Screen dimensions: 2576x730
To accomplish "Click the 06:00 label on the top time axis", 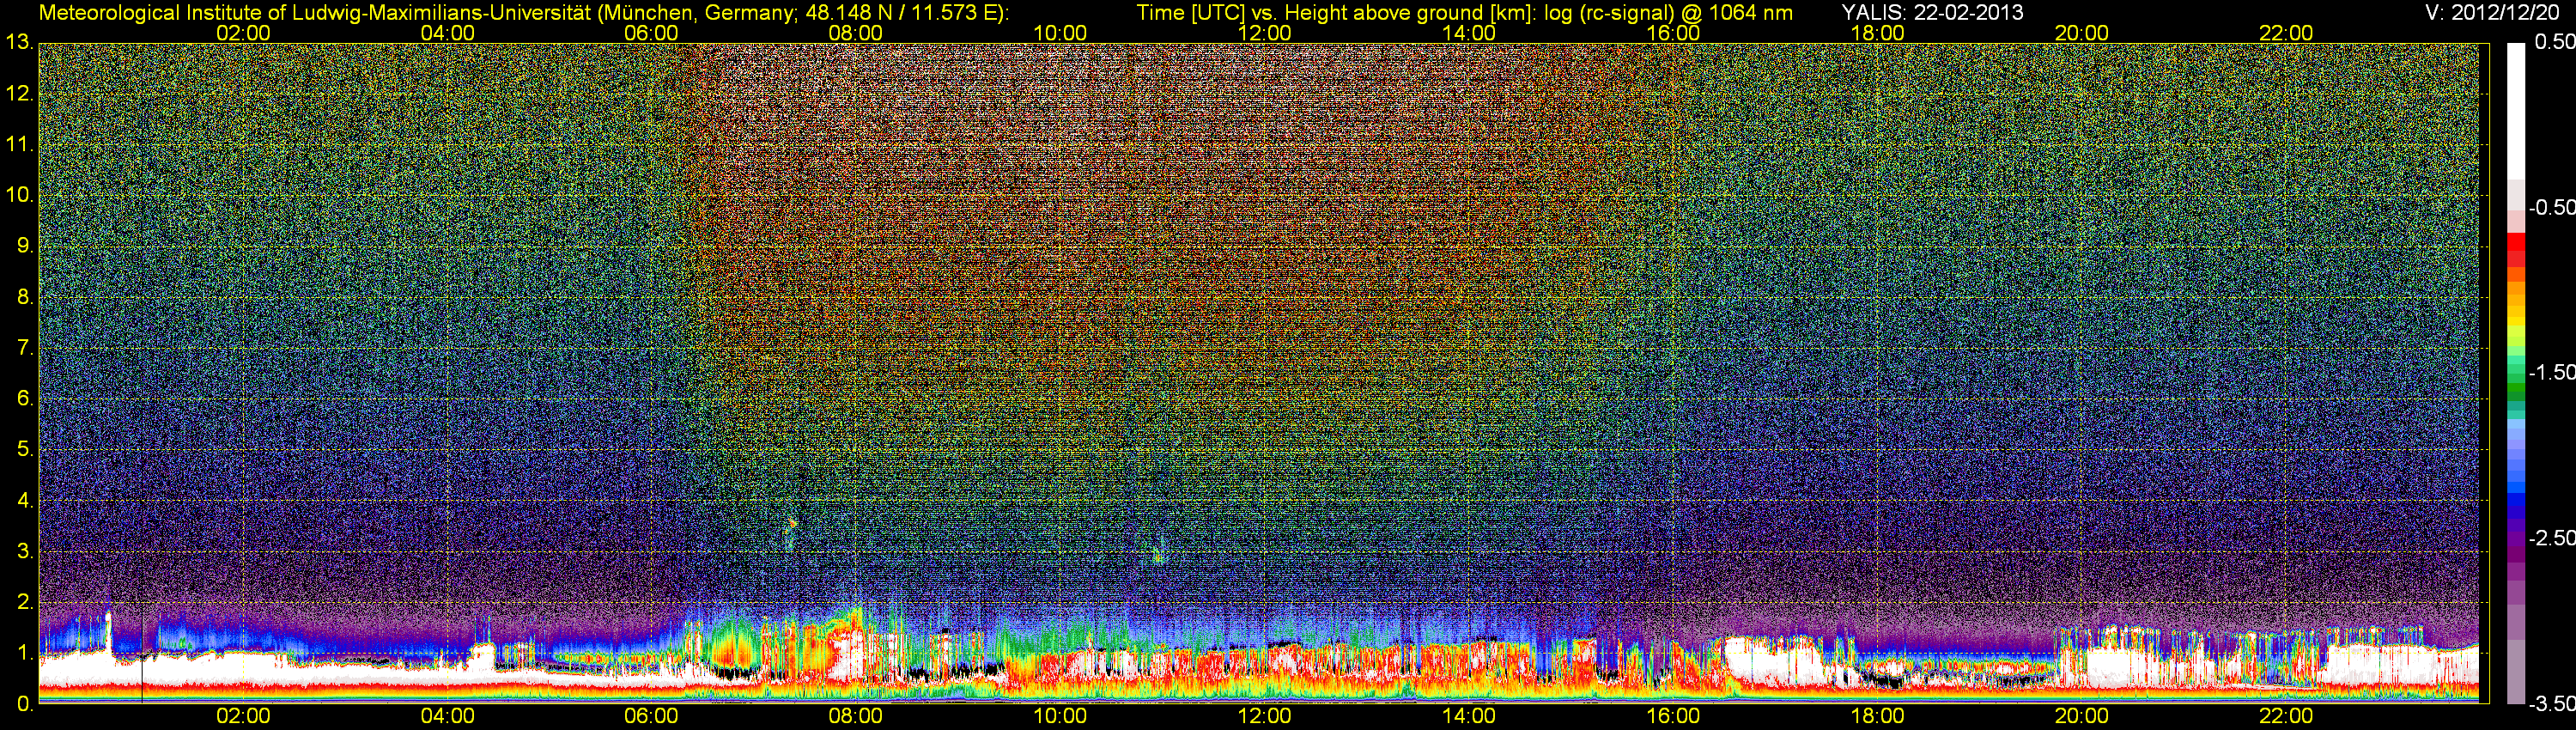I will click(x=651, y=33).
